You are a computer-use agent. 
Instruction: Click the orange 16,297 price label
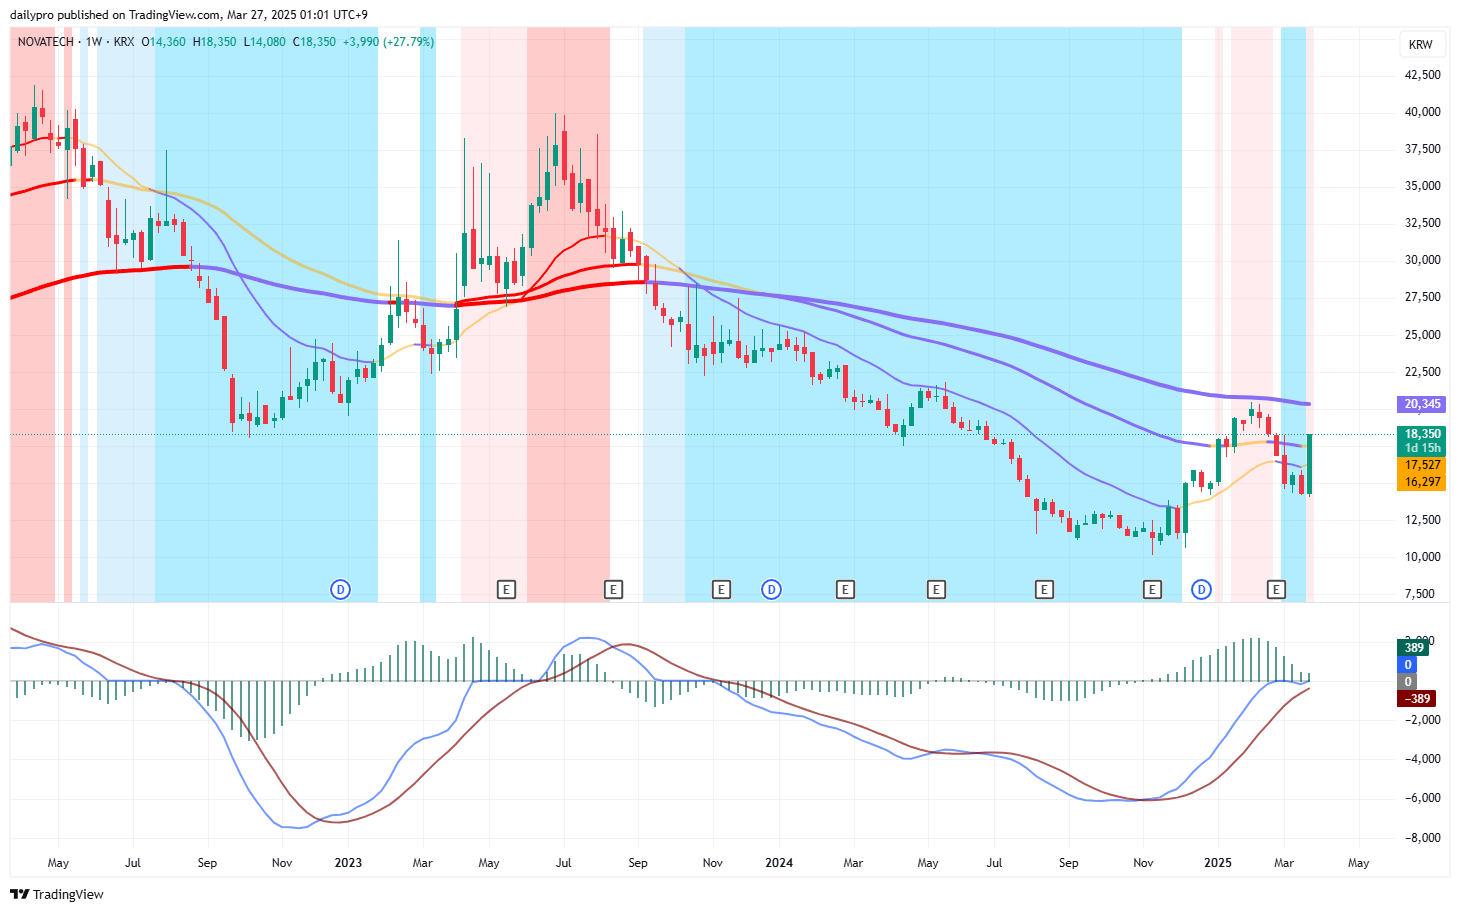pos(1422,482)
